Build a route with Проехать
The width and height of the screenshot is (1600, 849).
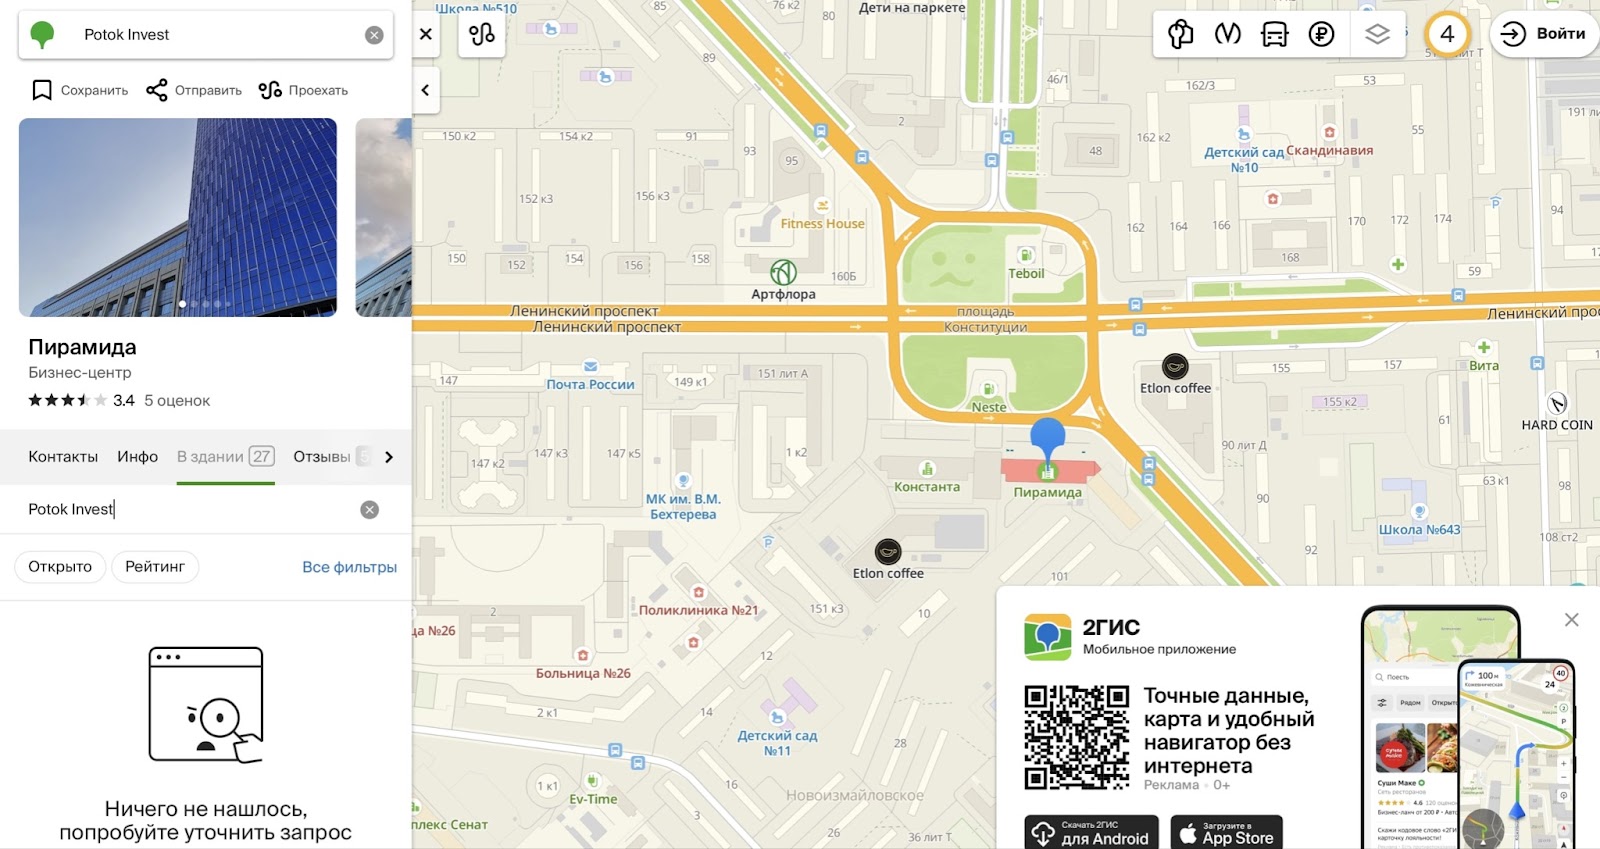click(x=303, y=90)
